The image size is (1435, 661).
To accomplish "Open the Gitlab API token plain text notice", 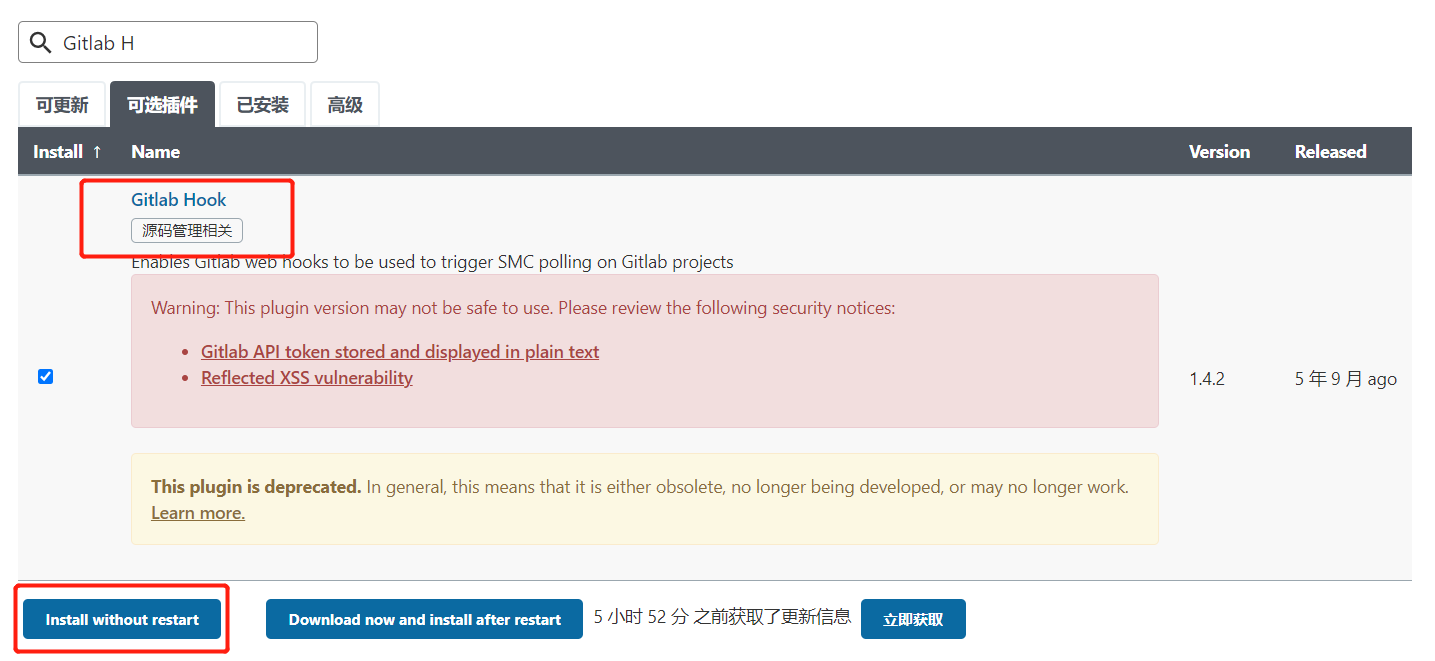I will pos(400,352).
